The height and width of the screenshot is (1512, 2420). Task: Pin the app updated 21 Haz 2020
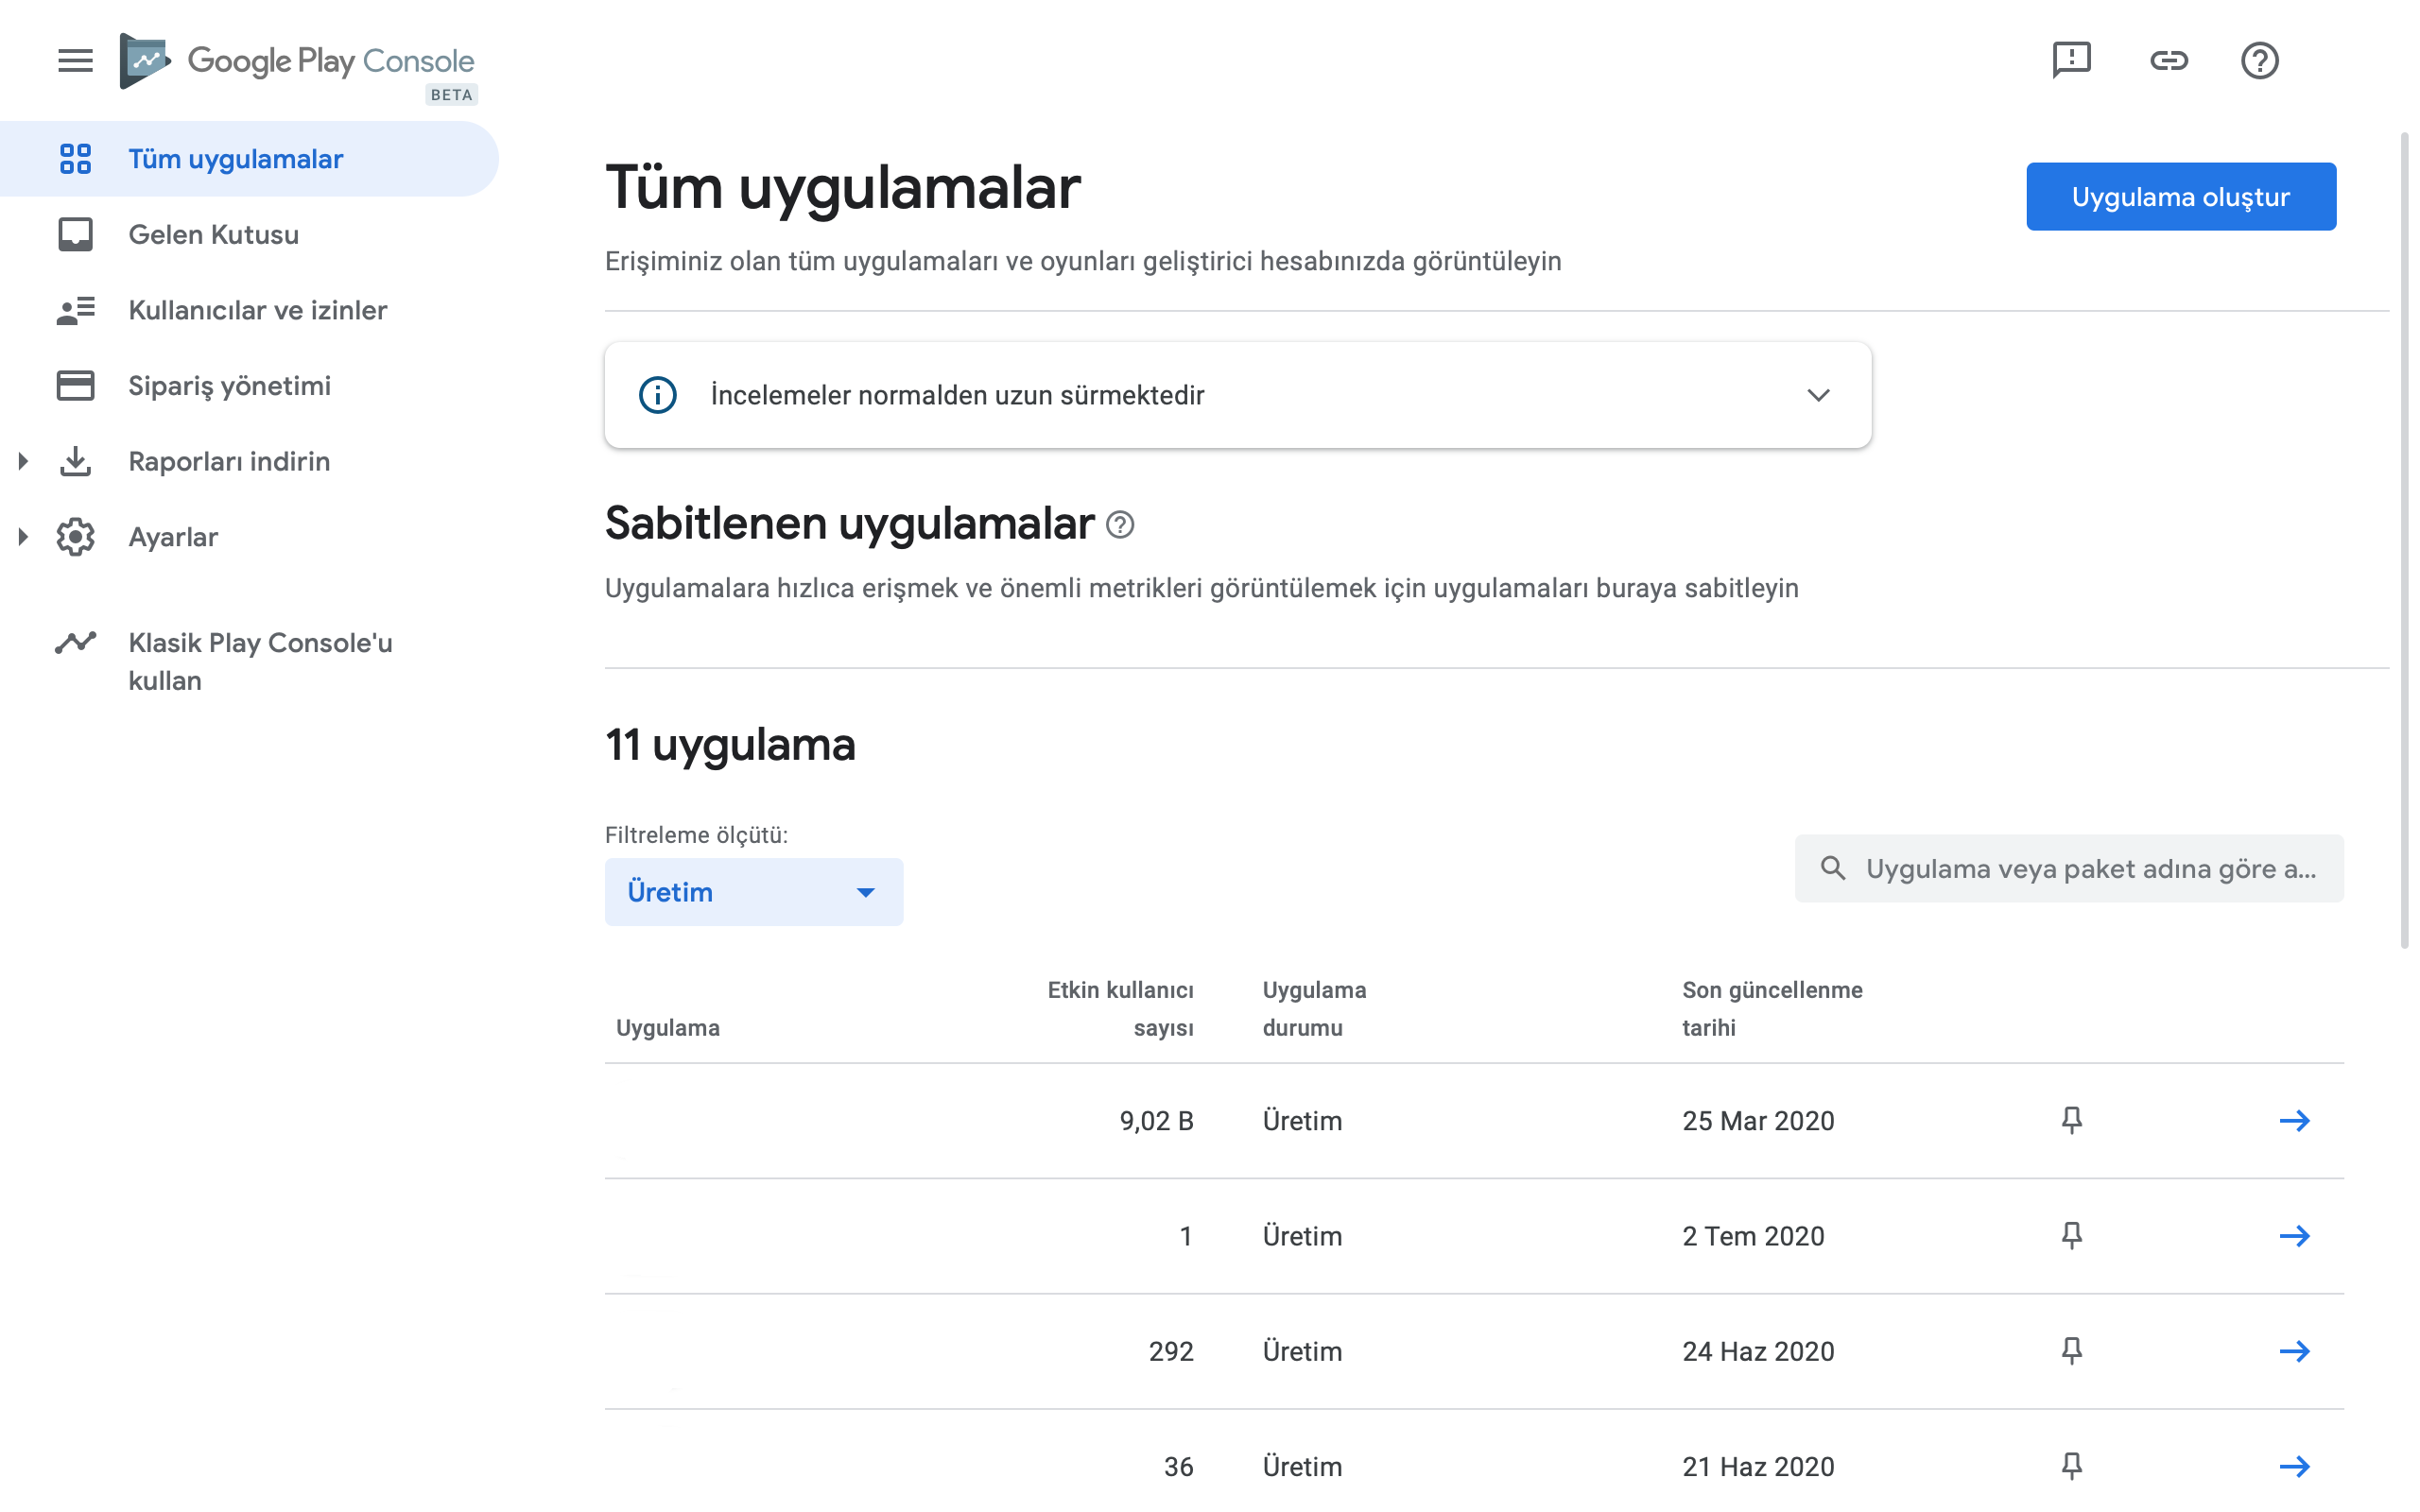click(2072, 1466)
